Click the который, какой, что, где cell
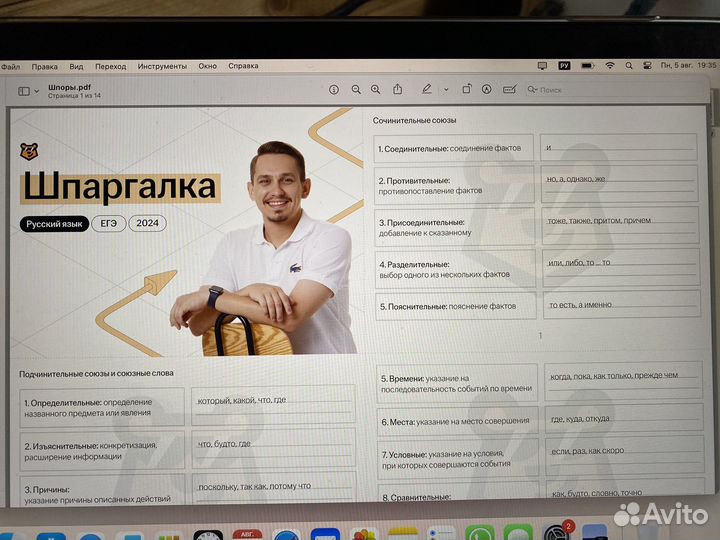This screenshot has height=540, width=720. (x=273, y=405)
